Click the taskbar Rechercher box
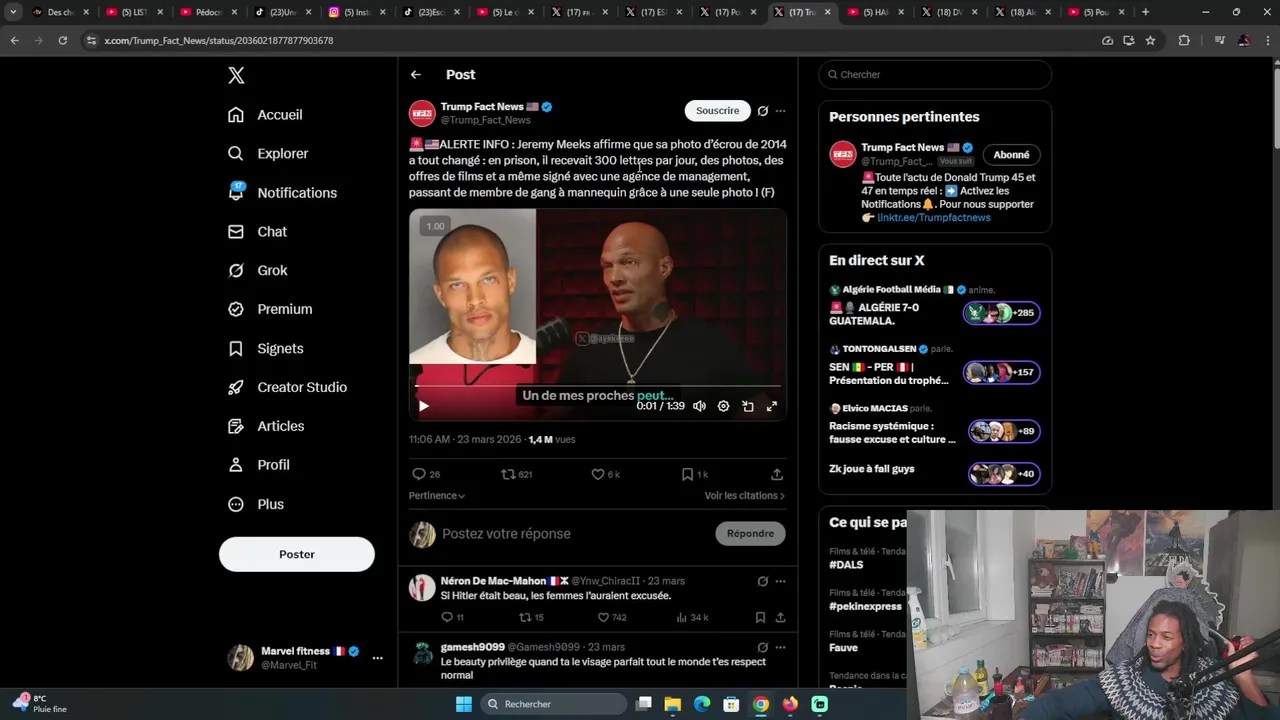 pyautogui.click(x=553, y=704)
